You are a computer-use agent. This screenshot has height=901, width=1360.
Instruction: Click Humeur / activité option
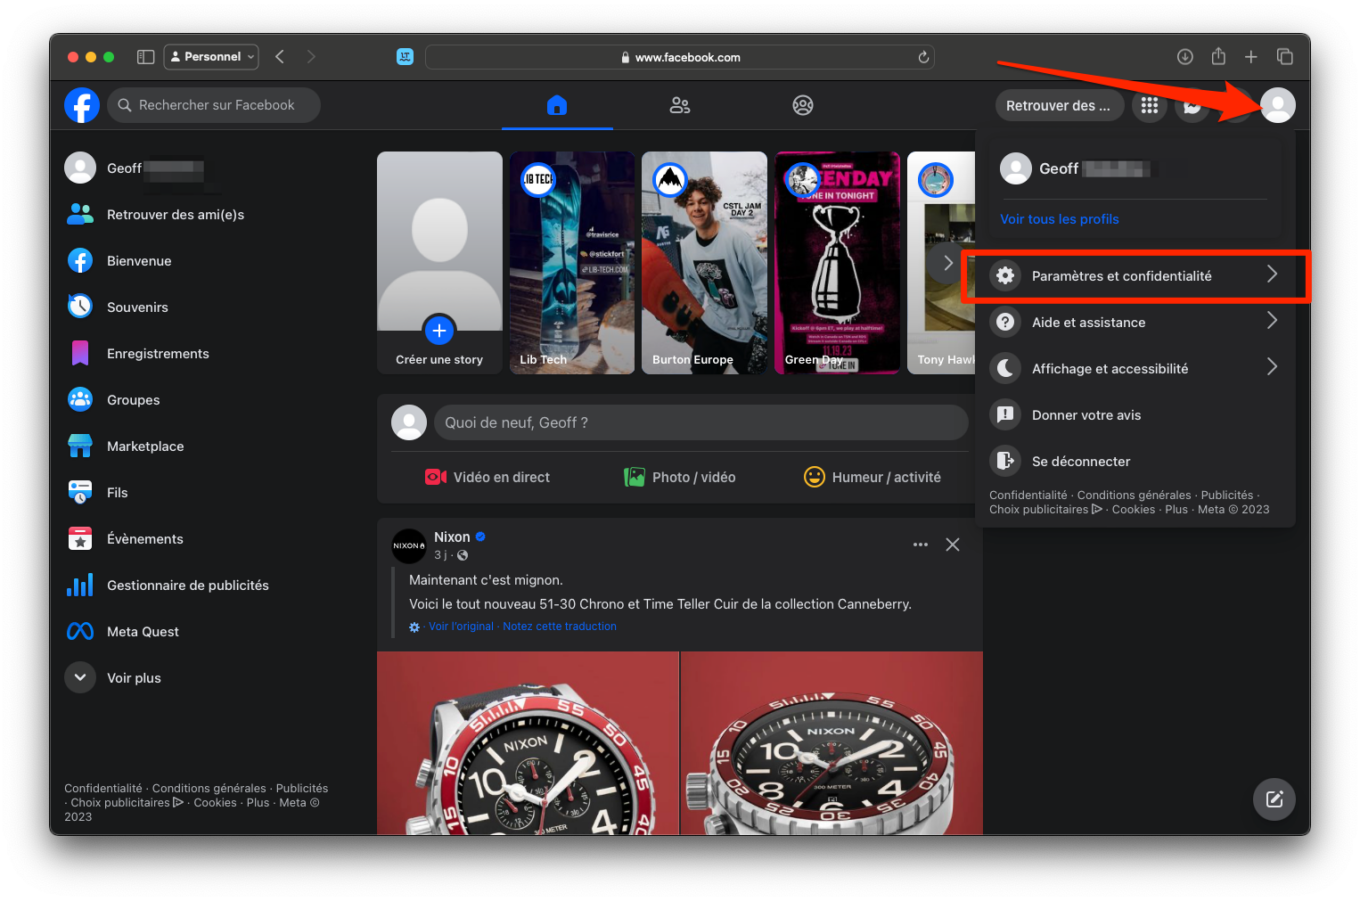[872, 477]
